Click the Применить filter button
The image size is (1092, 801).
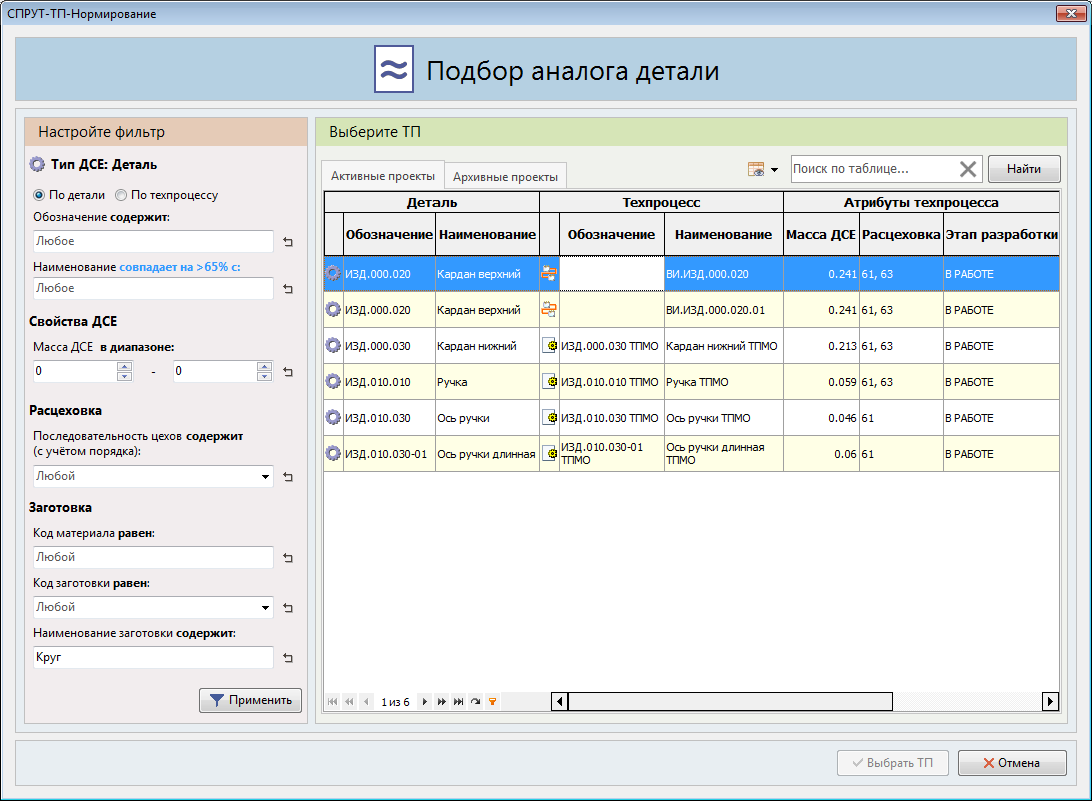pyautogui.click(x=250, y=701)
